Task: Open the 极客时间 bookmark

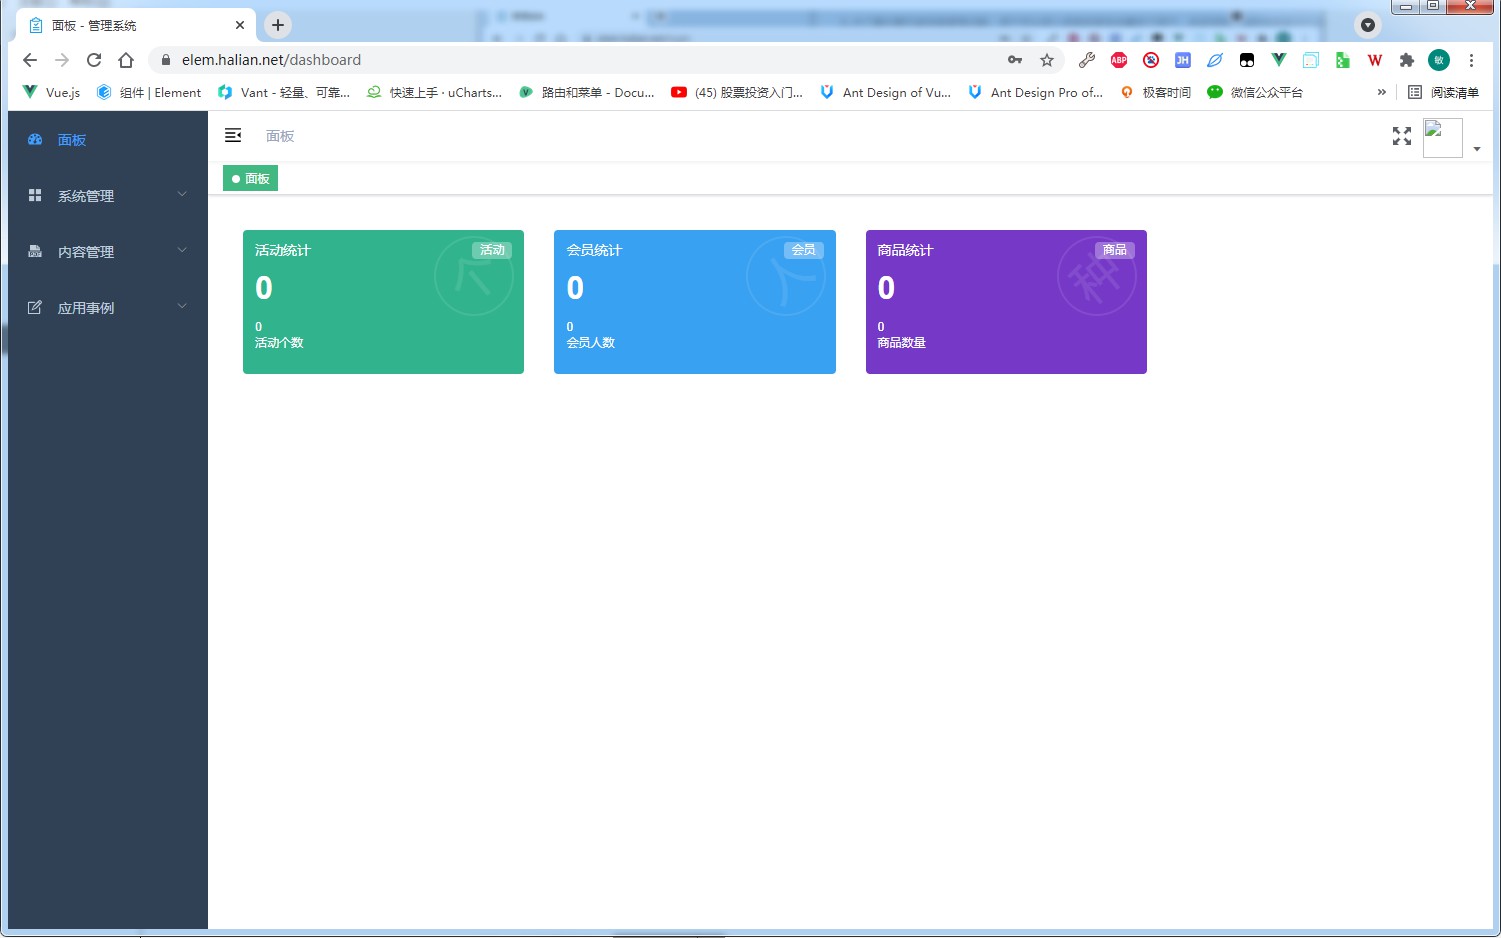Action: coord(1156,92)
